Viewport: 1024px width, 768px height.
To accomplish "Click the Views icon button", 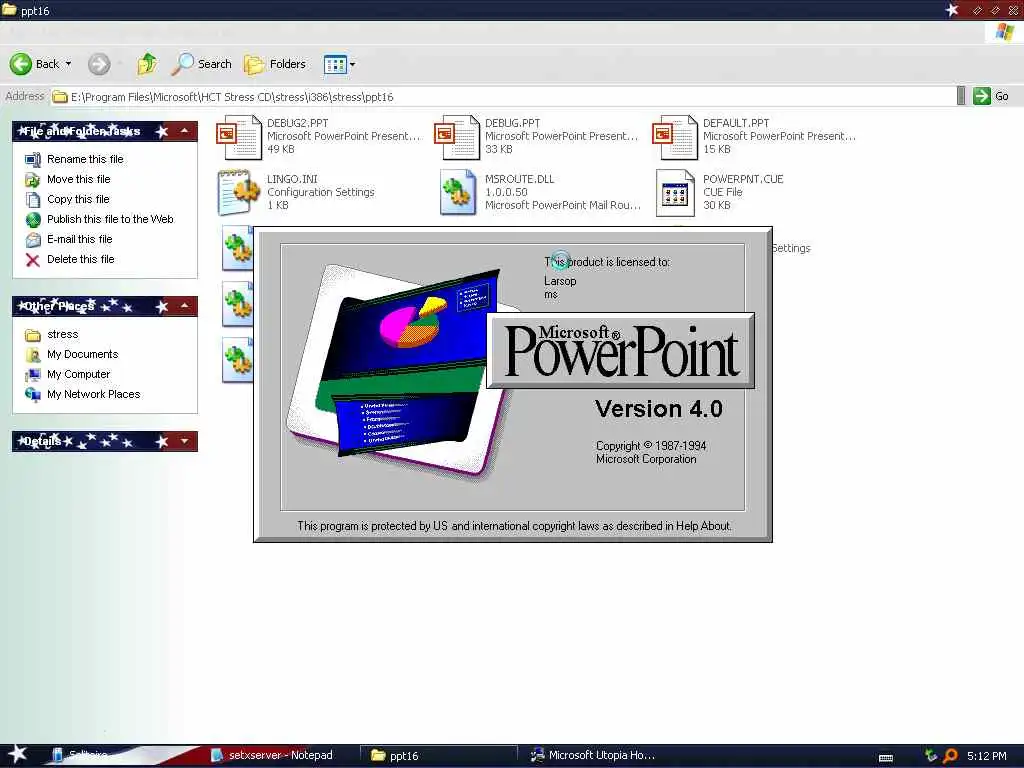I will click(x=335, y=64).
